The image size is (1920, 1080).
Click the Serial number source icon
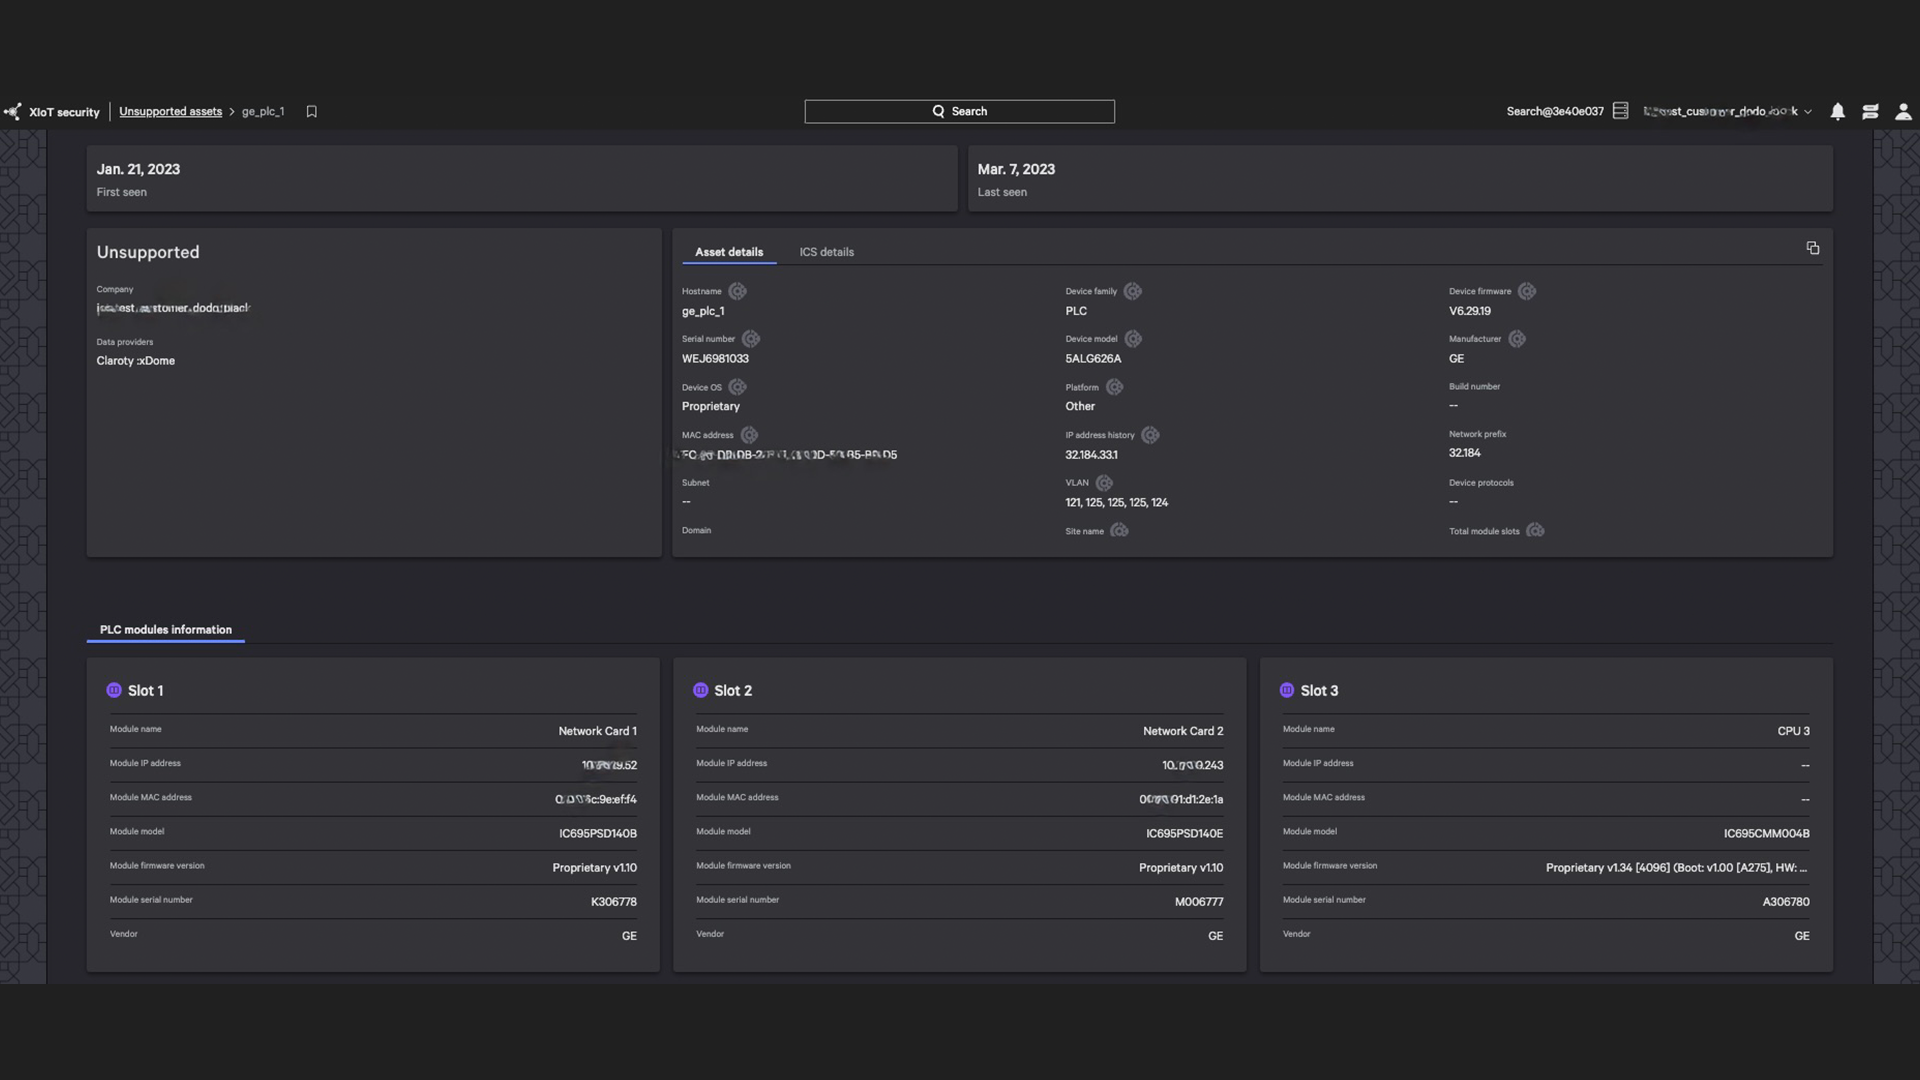tap(751, 339)
